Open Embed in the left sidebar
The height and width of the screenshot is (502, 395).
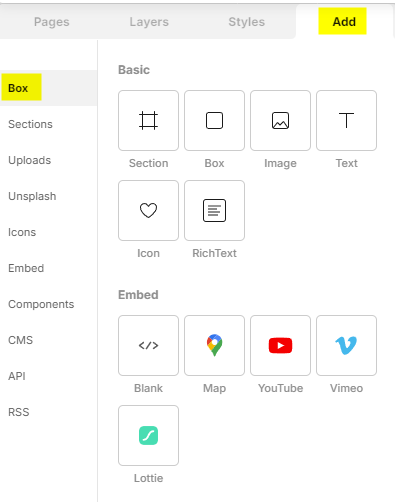48,268
